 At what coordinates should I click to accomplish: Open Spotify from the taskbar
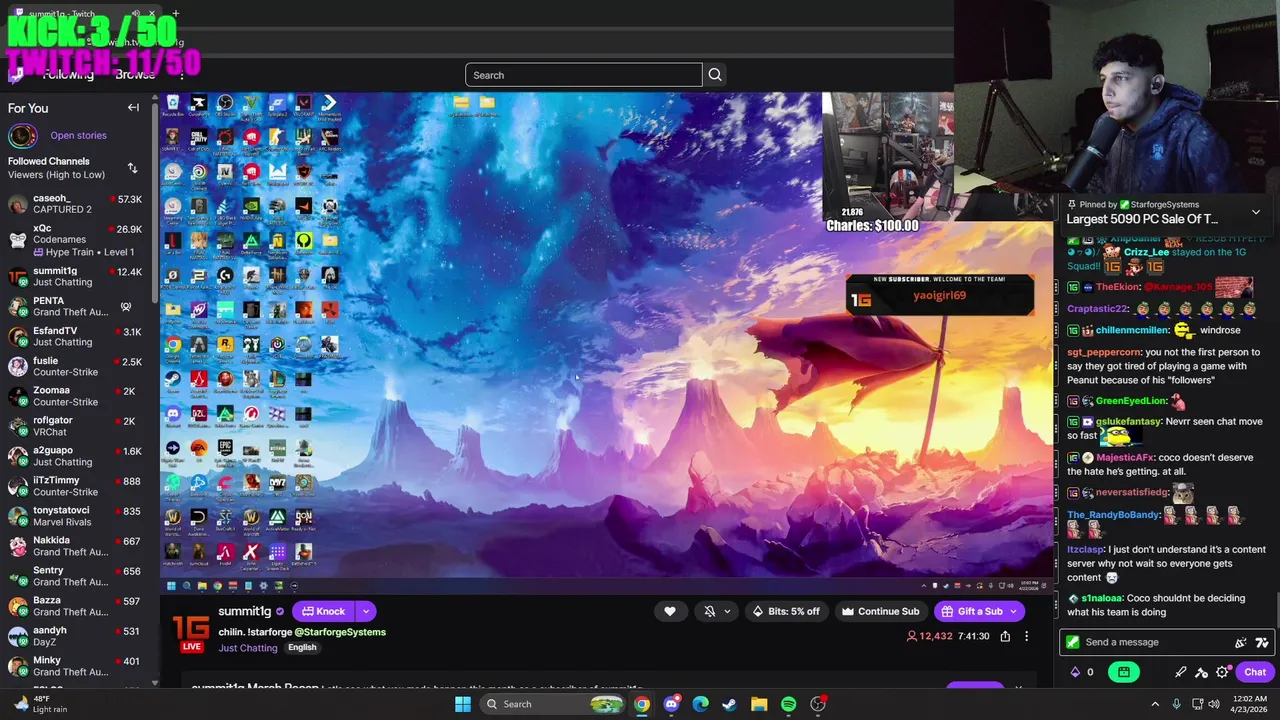tap(788, 704)
